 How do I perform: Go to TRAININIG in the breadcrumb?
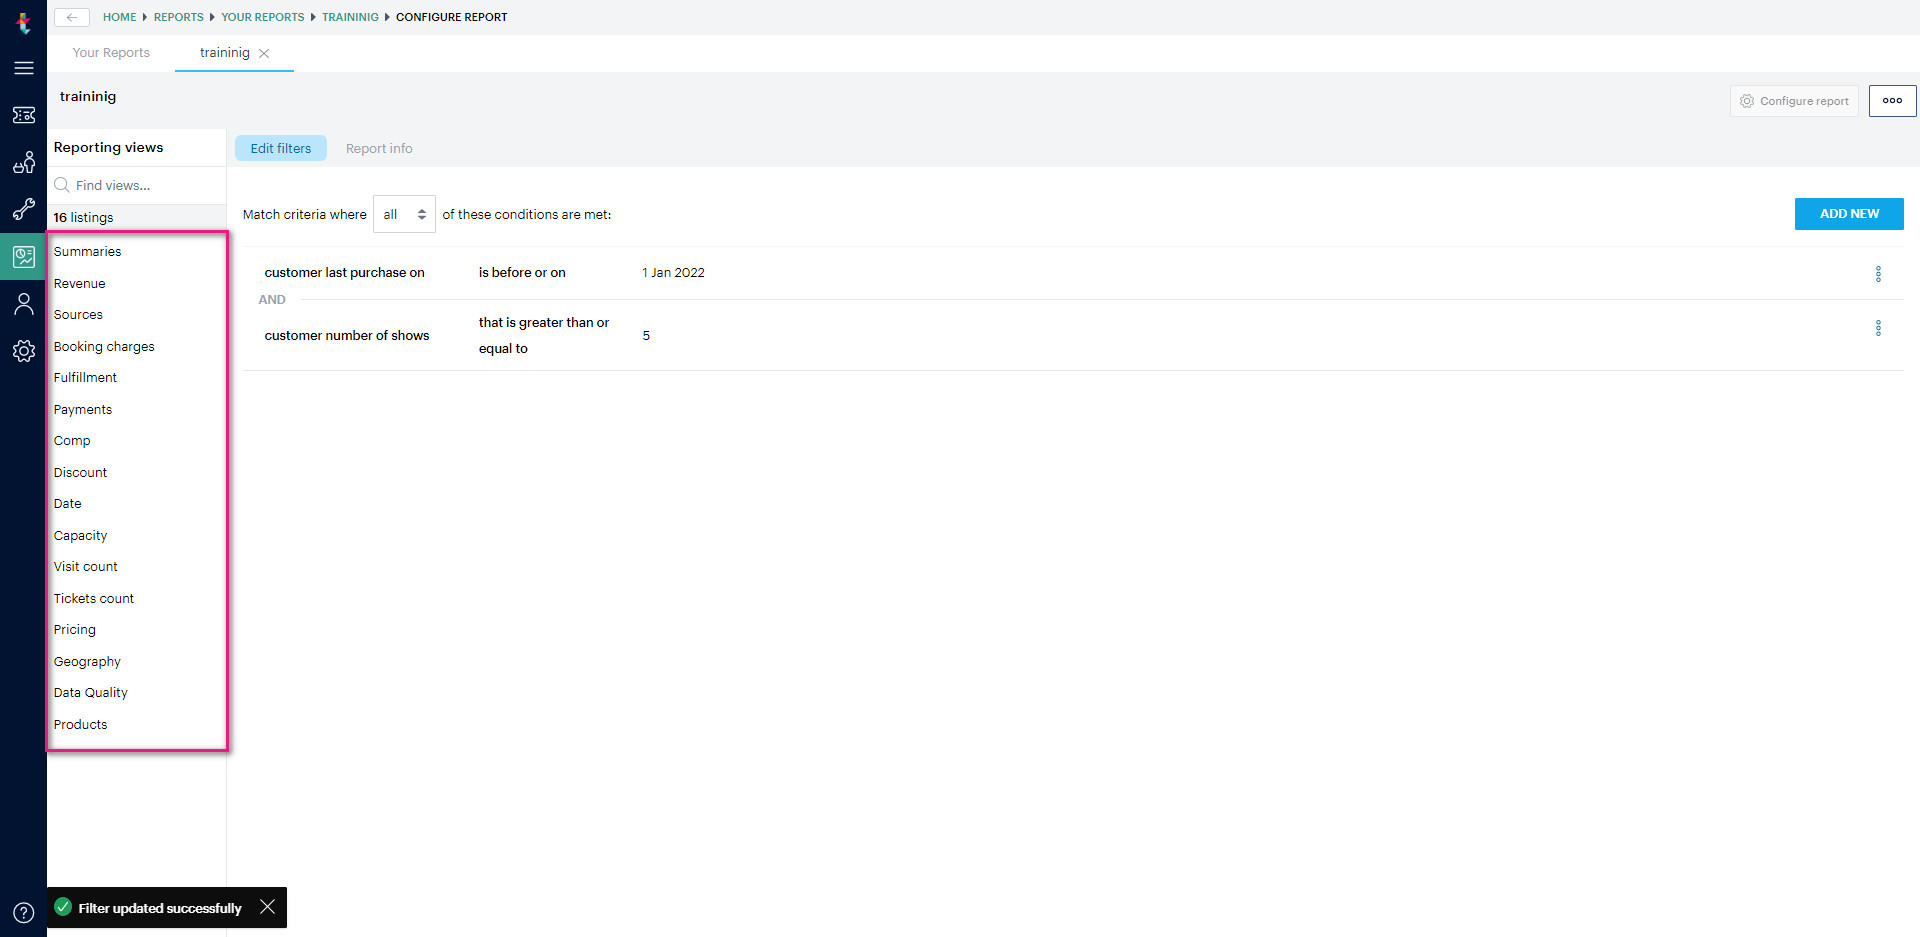[350, 17]
